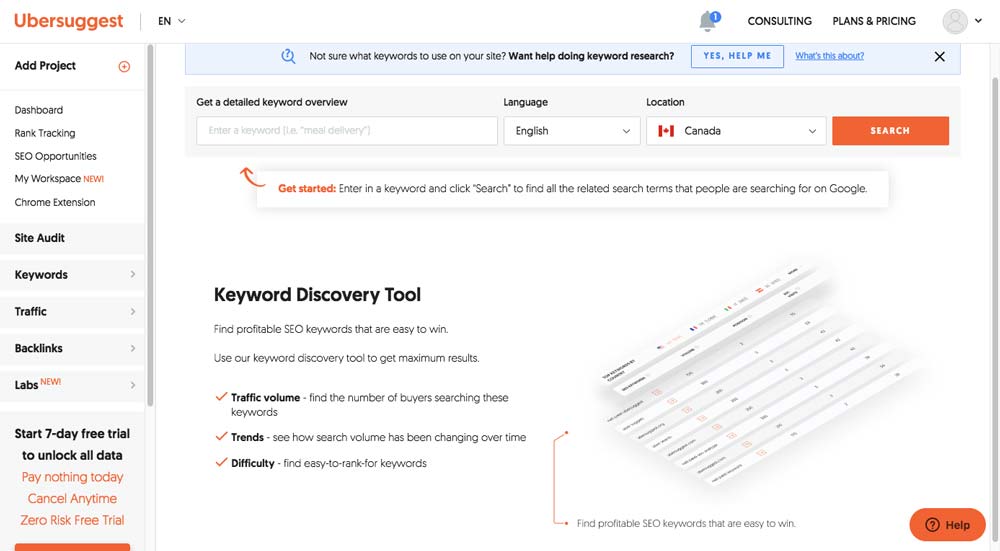Screen dimensions: 1000x551
Task: Click the Traffic volume bullet text
Action: (x=370, y=404)
